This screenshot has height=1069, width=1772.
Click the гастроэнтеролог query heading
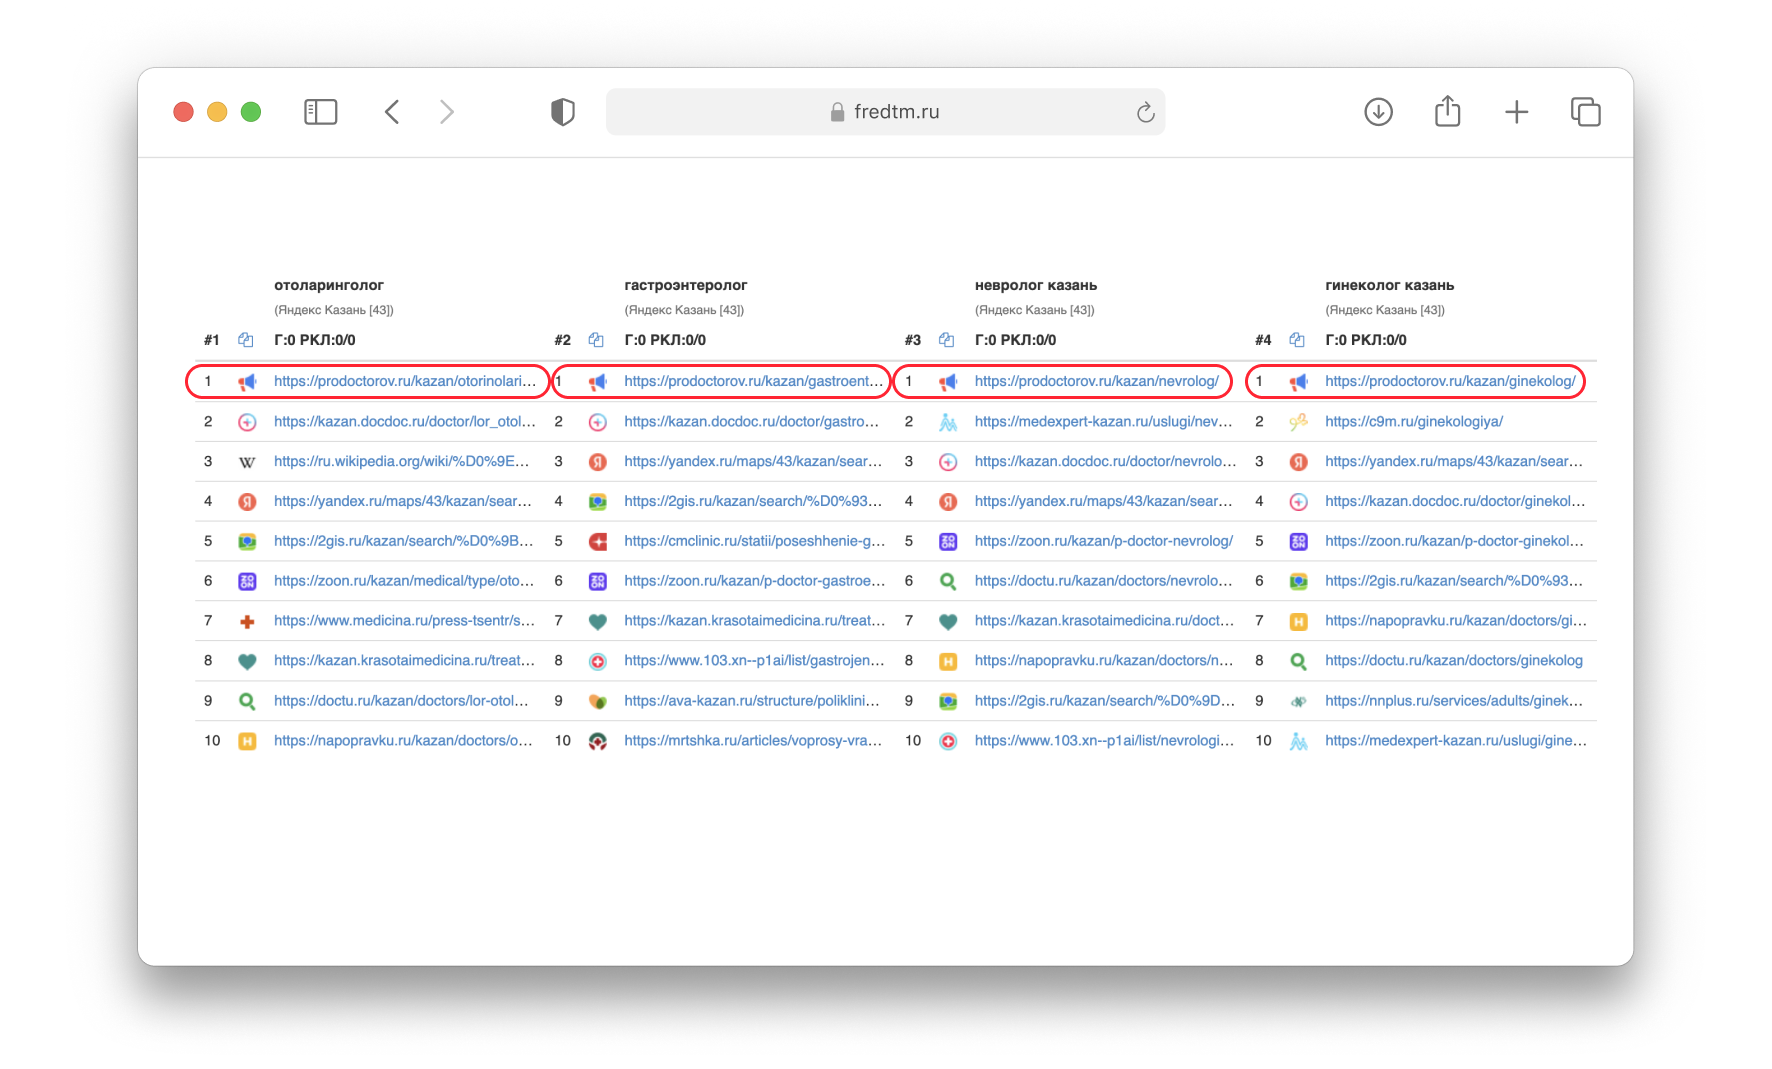[686, 285]
